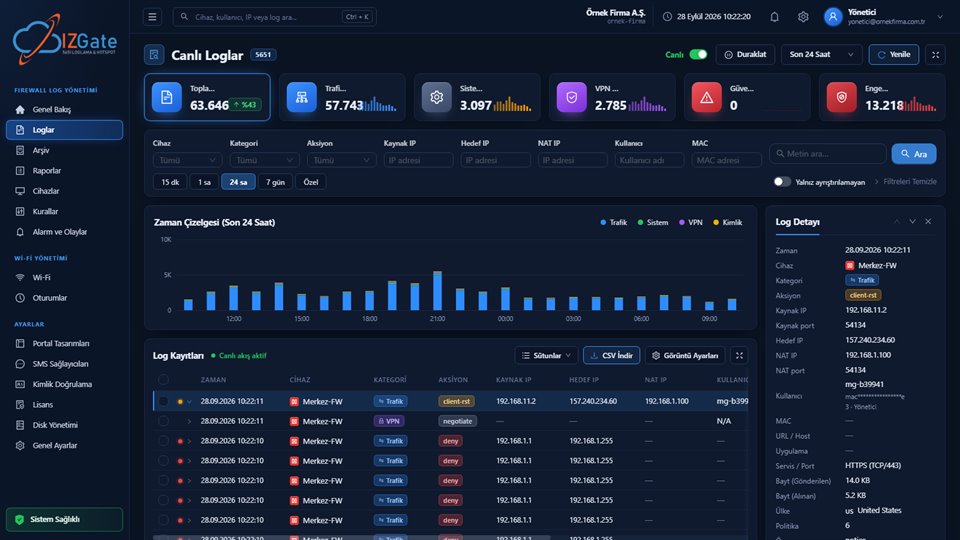Click the Arşiv sidebar icon
This screenshot has height=540, width=960.
(x=20, y=151)
